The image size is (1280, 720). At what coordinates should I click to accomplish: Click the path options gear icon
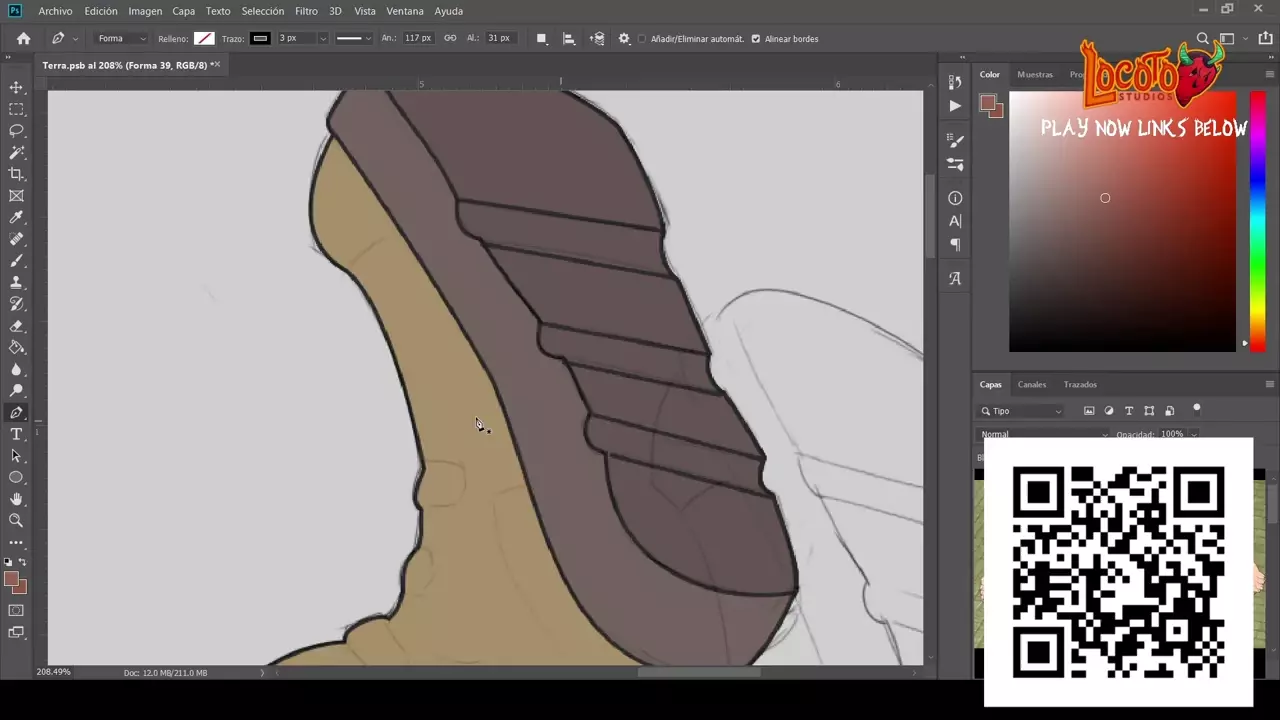coord(624,39)
